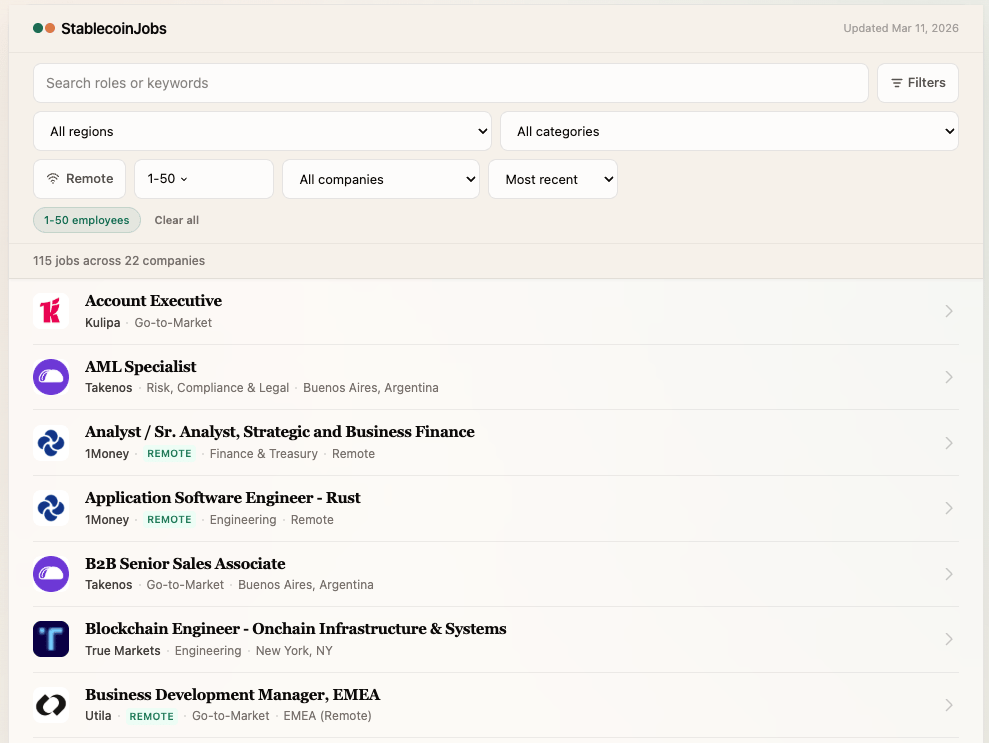Image resolution: width=989 pixels, height=743 pixels.
Task: Open Blockchain Engineer - Onchain Infrastructure listing
Action: click(x=296, y=629)
